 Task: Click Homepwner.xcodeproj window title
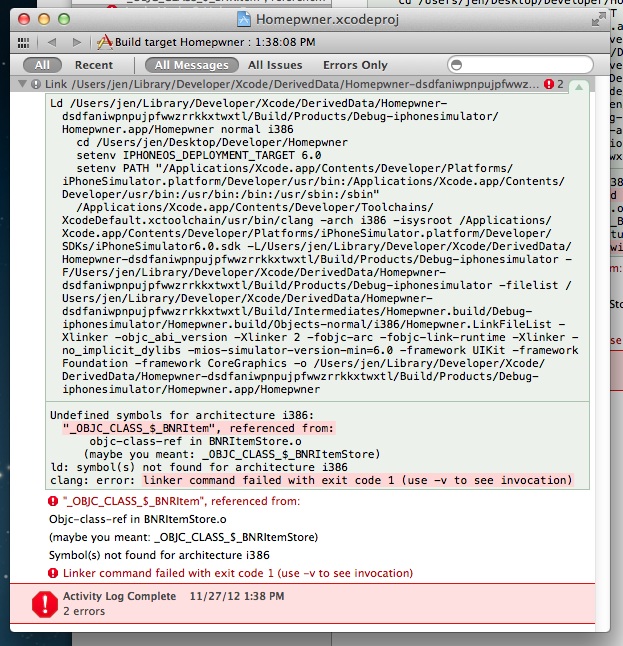pyautogui.click(x=327, y=19)
